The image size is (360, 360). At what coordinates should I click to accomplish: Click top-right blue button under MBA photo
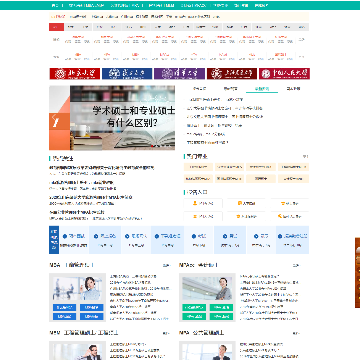[x=91, y=307]
